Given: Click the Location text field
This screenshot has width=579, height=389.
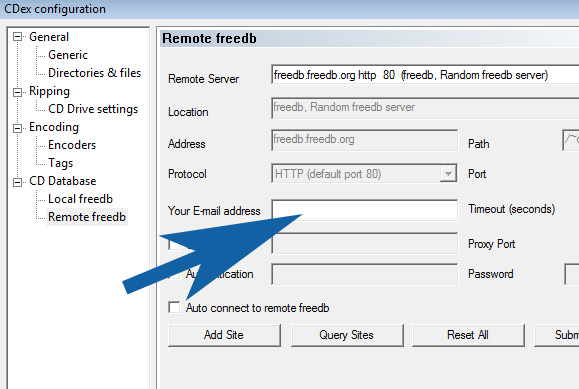Looking at the screenshot, I should pos(425,108).
